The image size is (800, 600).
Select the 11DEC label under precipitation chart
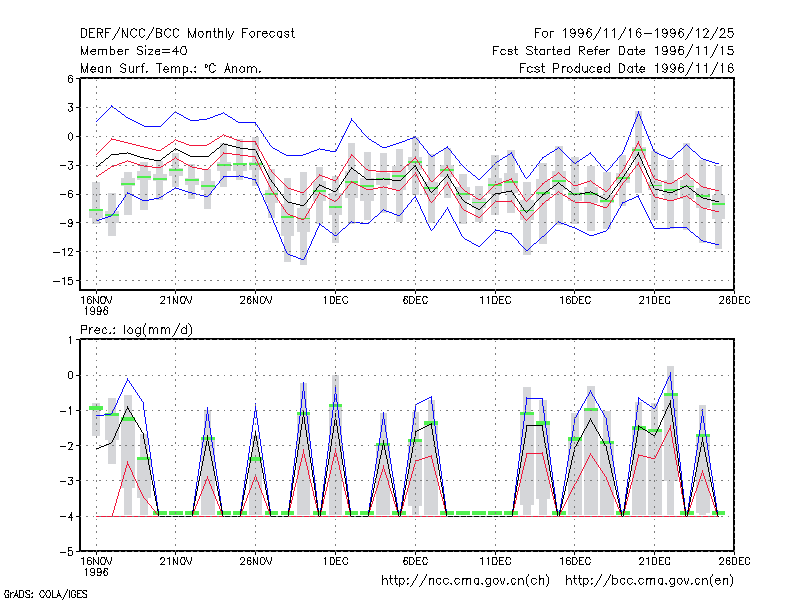(495, 561)
